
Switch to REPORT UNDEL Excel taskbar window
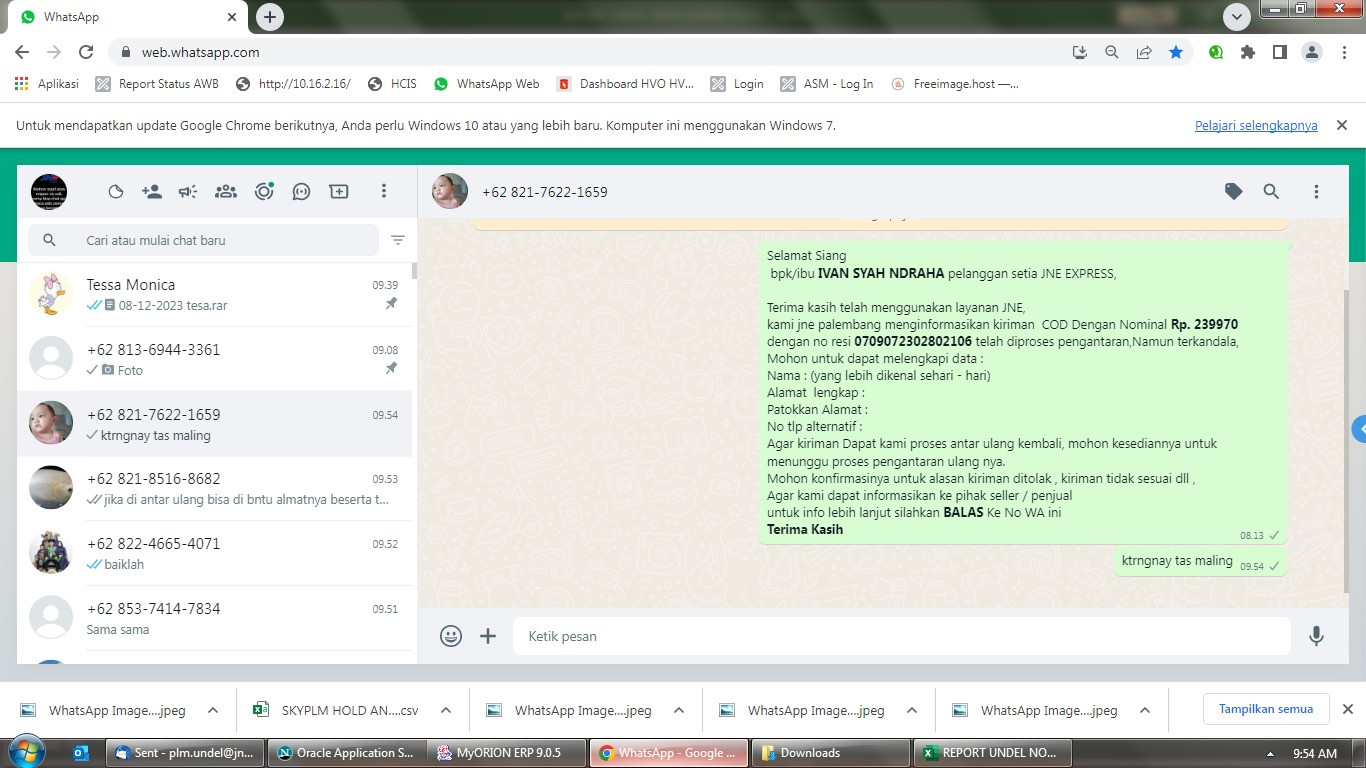tap(994, 753)
